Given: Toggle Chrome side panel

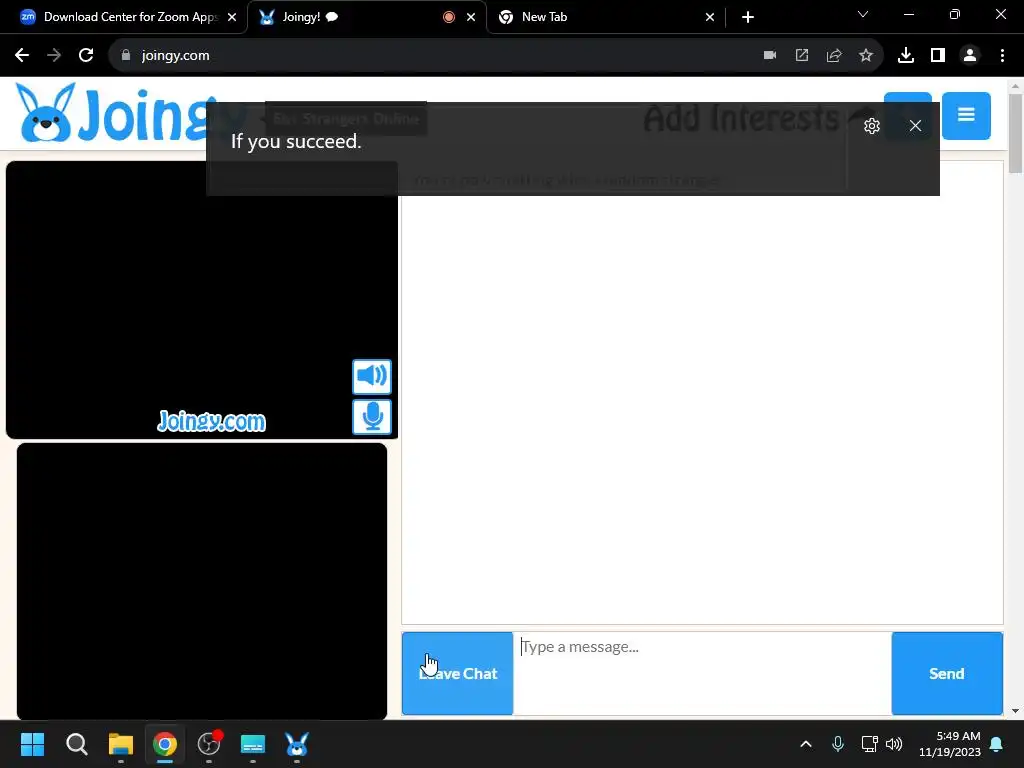Looking at the screenshot, I should click(x=938, y=56).
